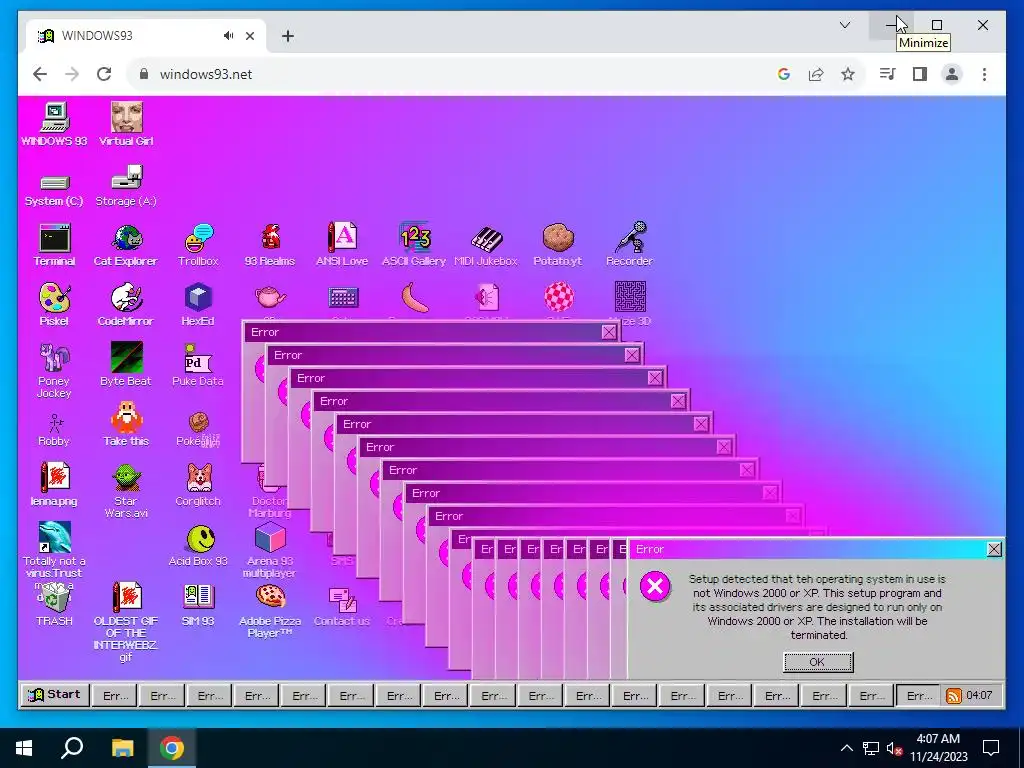Go back in browser history

(40, 74)
